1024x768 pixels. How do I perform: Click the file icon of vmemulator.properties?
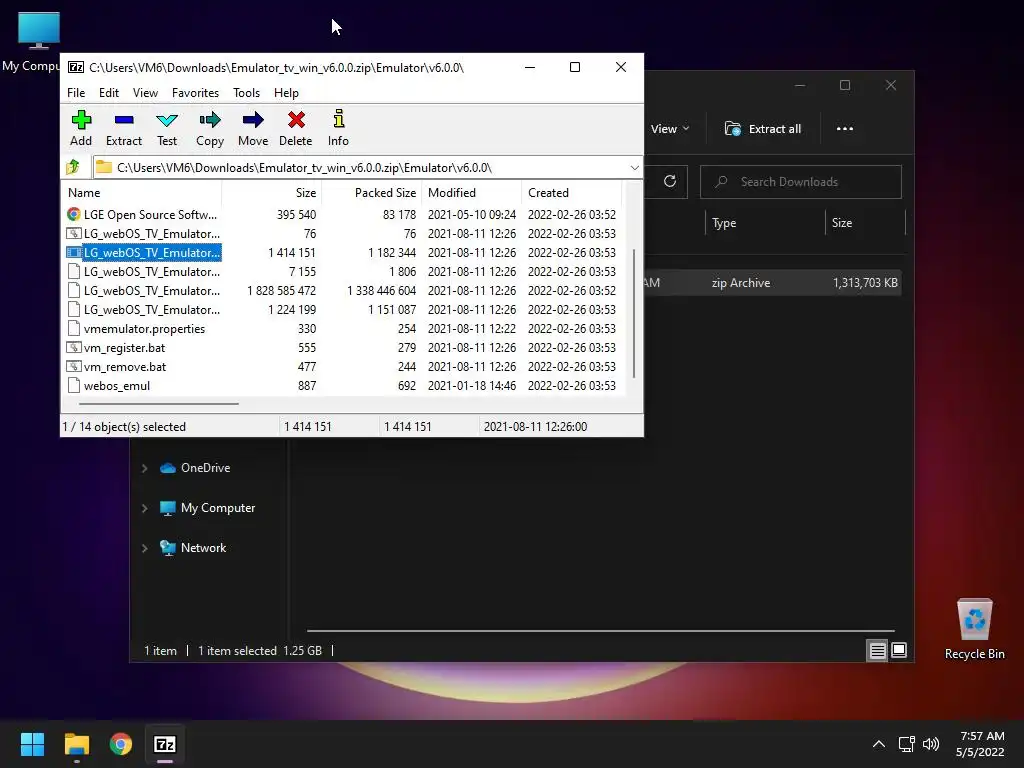(x=74, y=328)
